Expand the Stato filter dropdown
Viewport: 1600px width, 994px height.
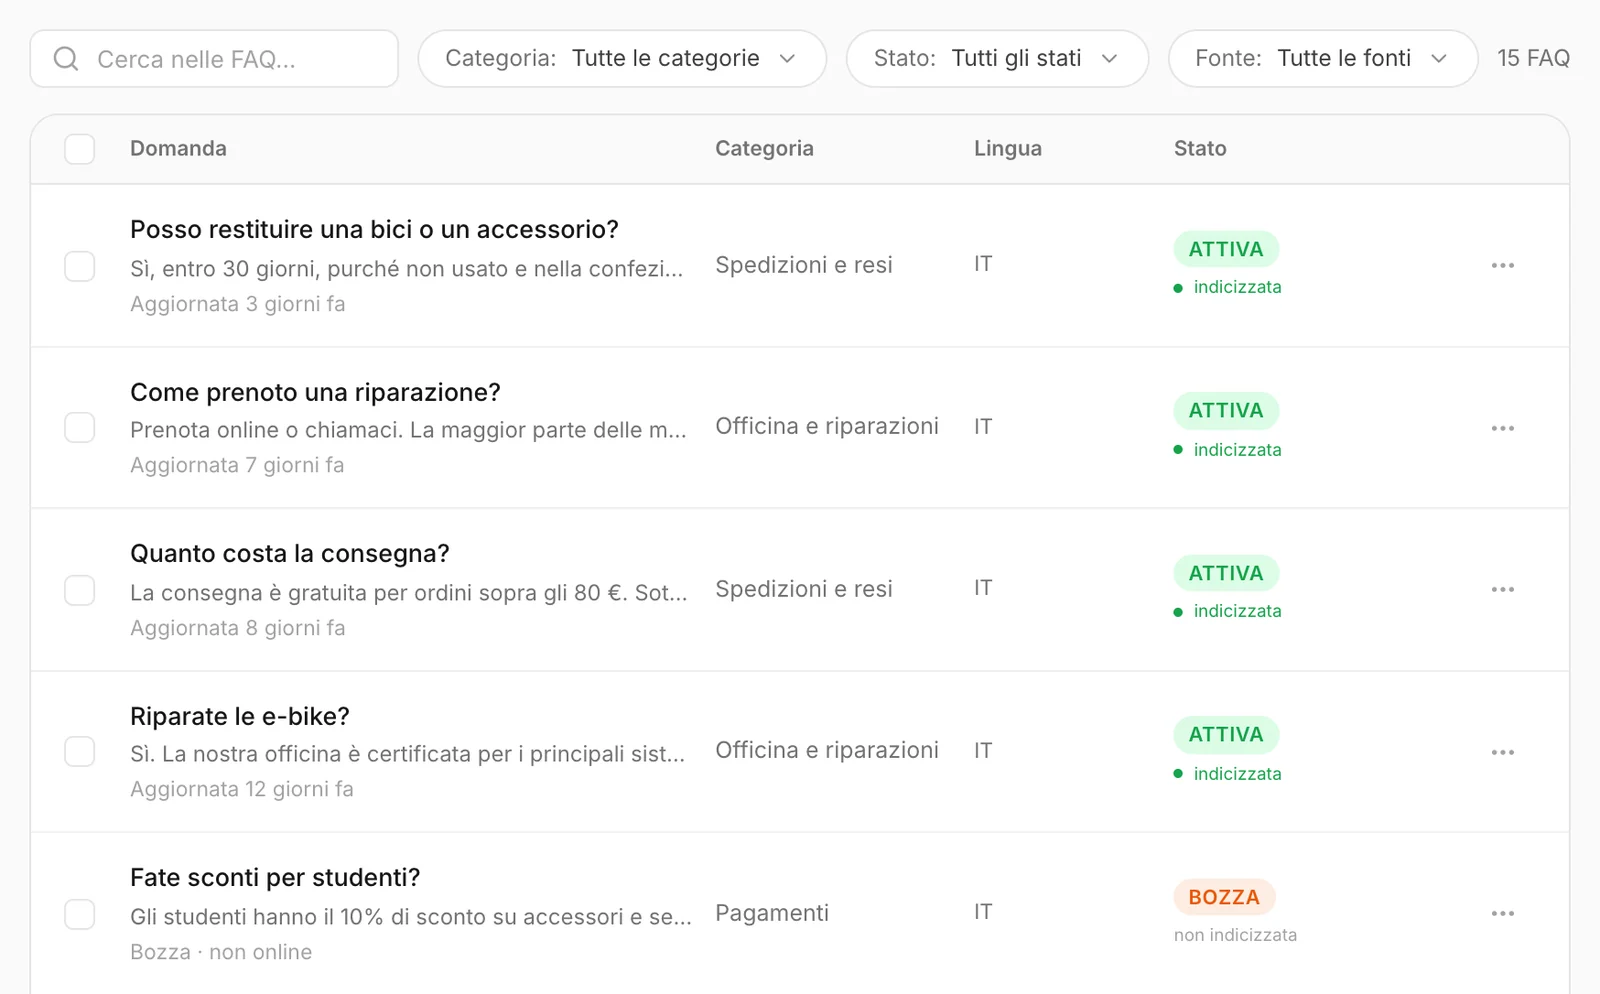(997, 59)
